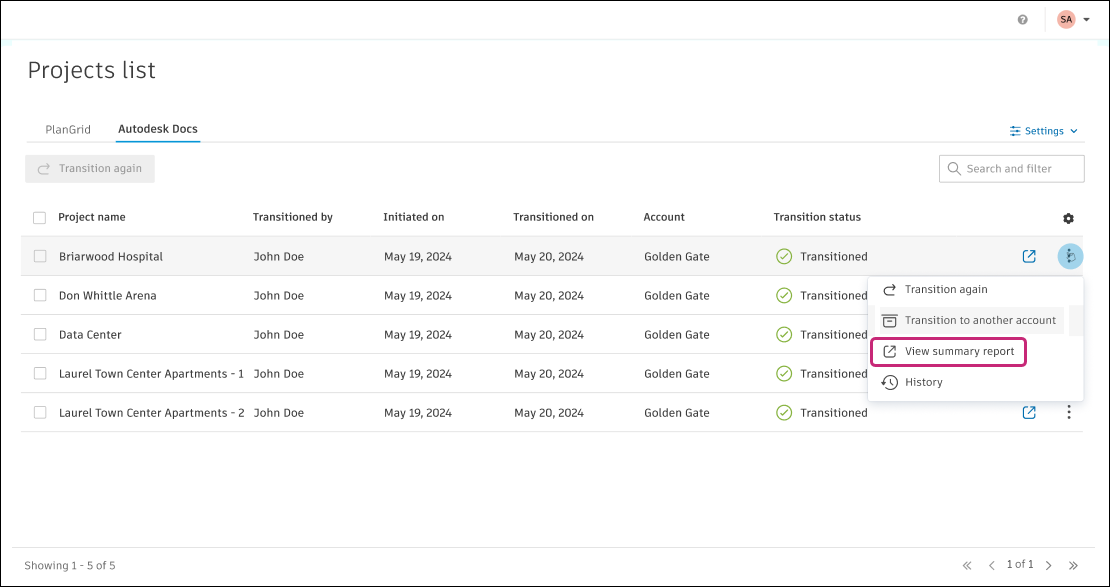This screenshot has width=1110, height=587.
Task: Go to the next page arrow
Action: [x=1049, y=566]
